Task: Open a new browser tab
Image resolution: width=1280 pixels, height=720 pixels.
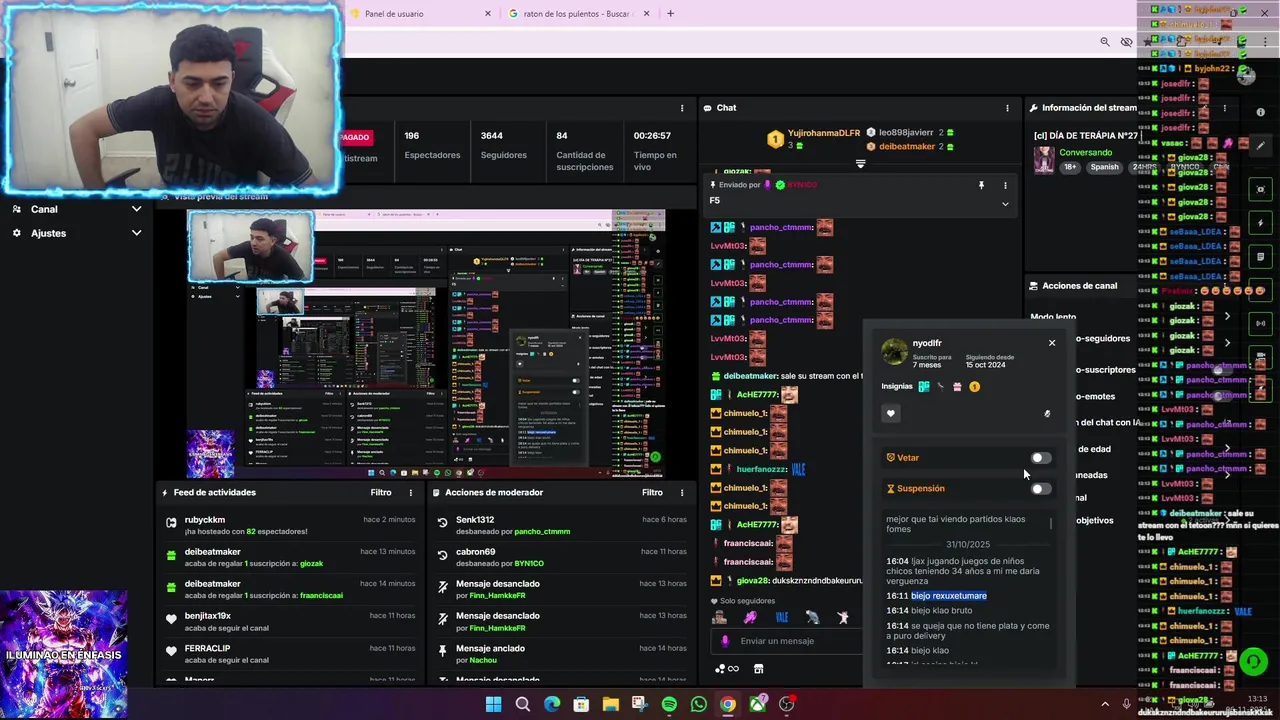Action: click(x=670, y=14)
